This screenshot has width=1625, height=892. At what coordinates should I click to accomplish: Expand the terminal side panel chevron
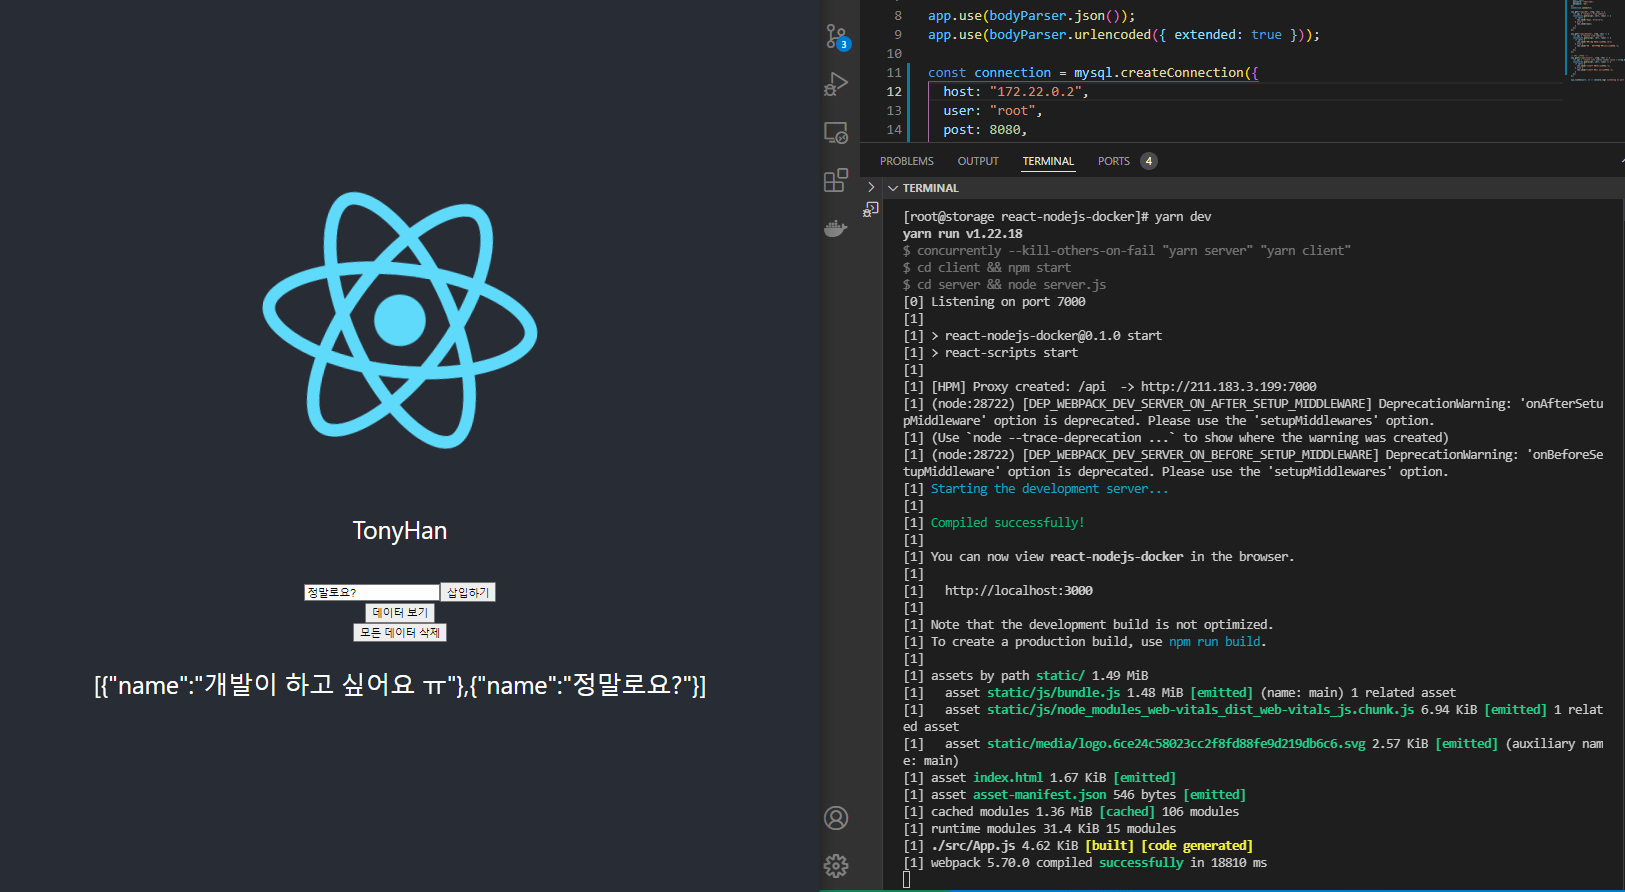(871, 187)
